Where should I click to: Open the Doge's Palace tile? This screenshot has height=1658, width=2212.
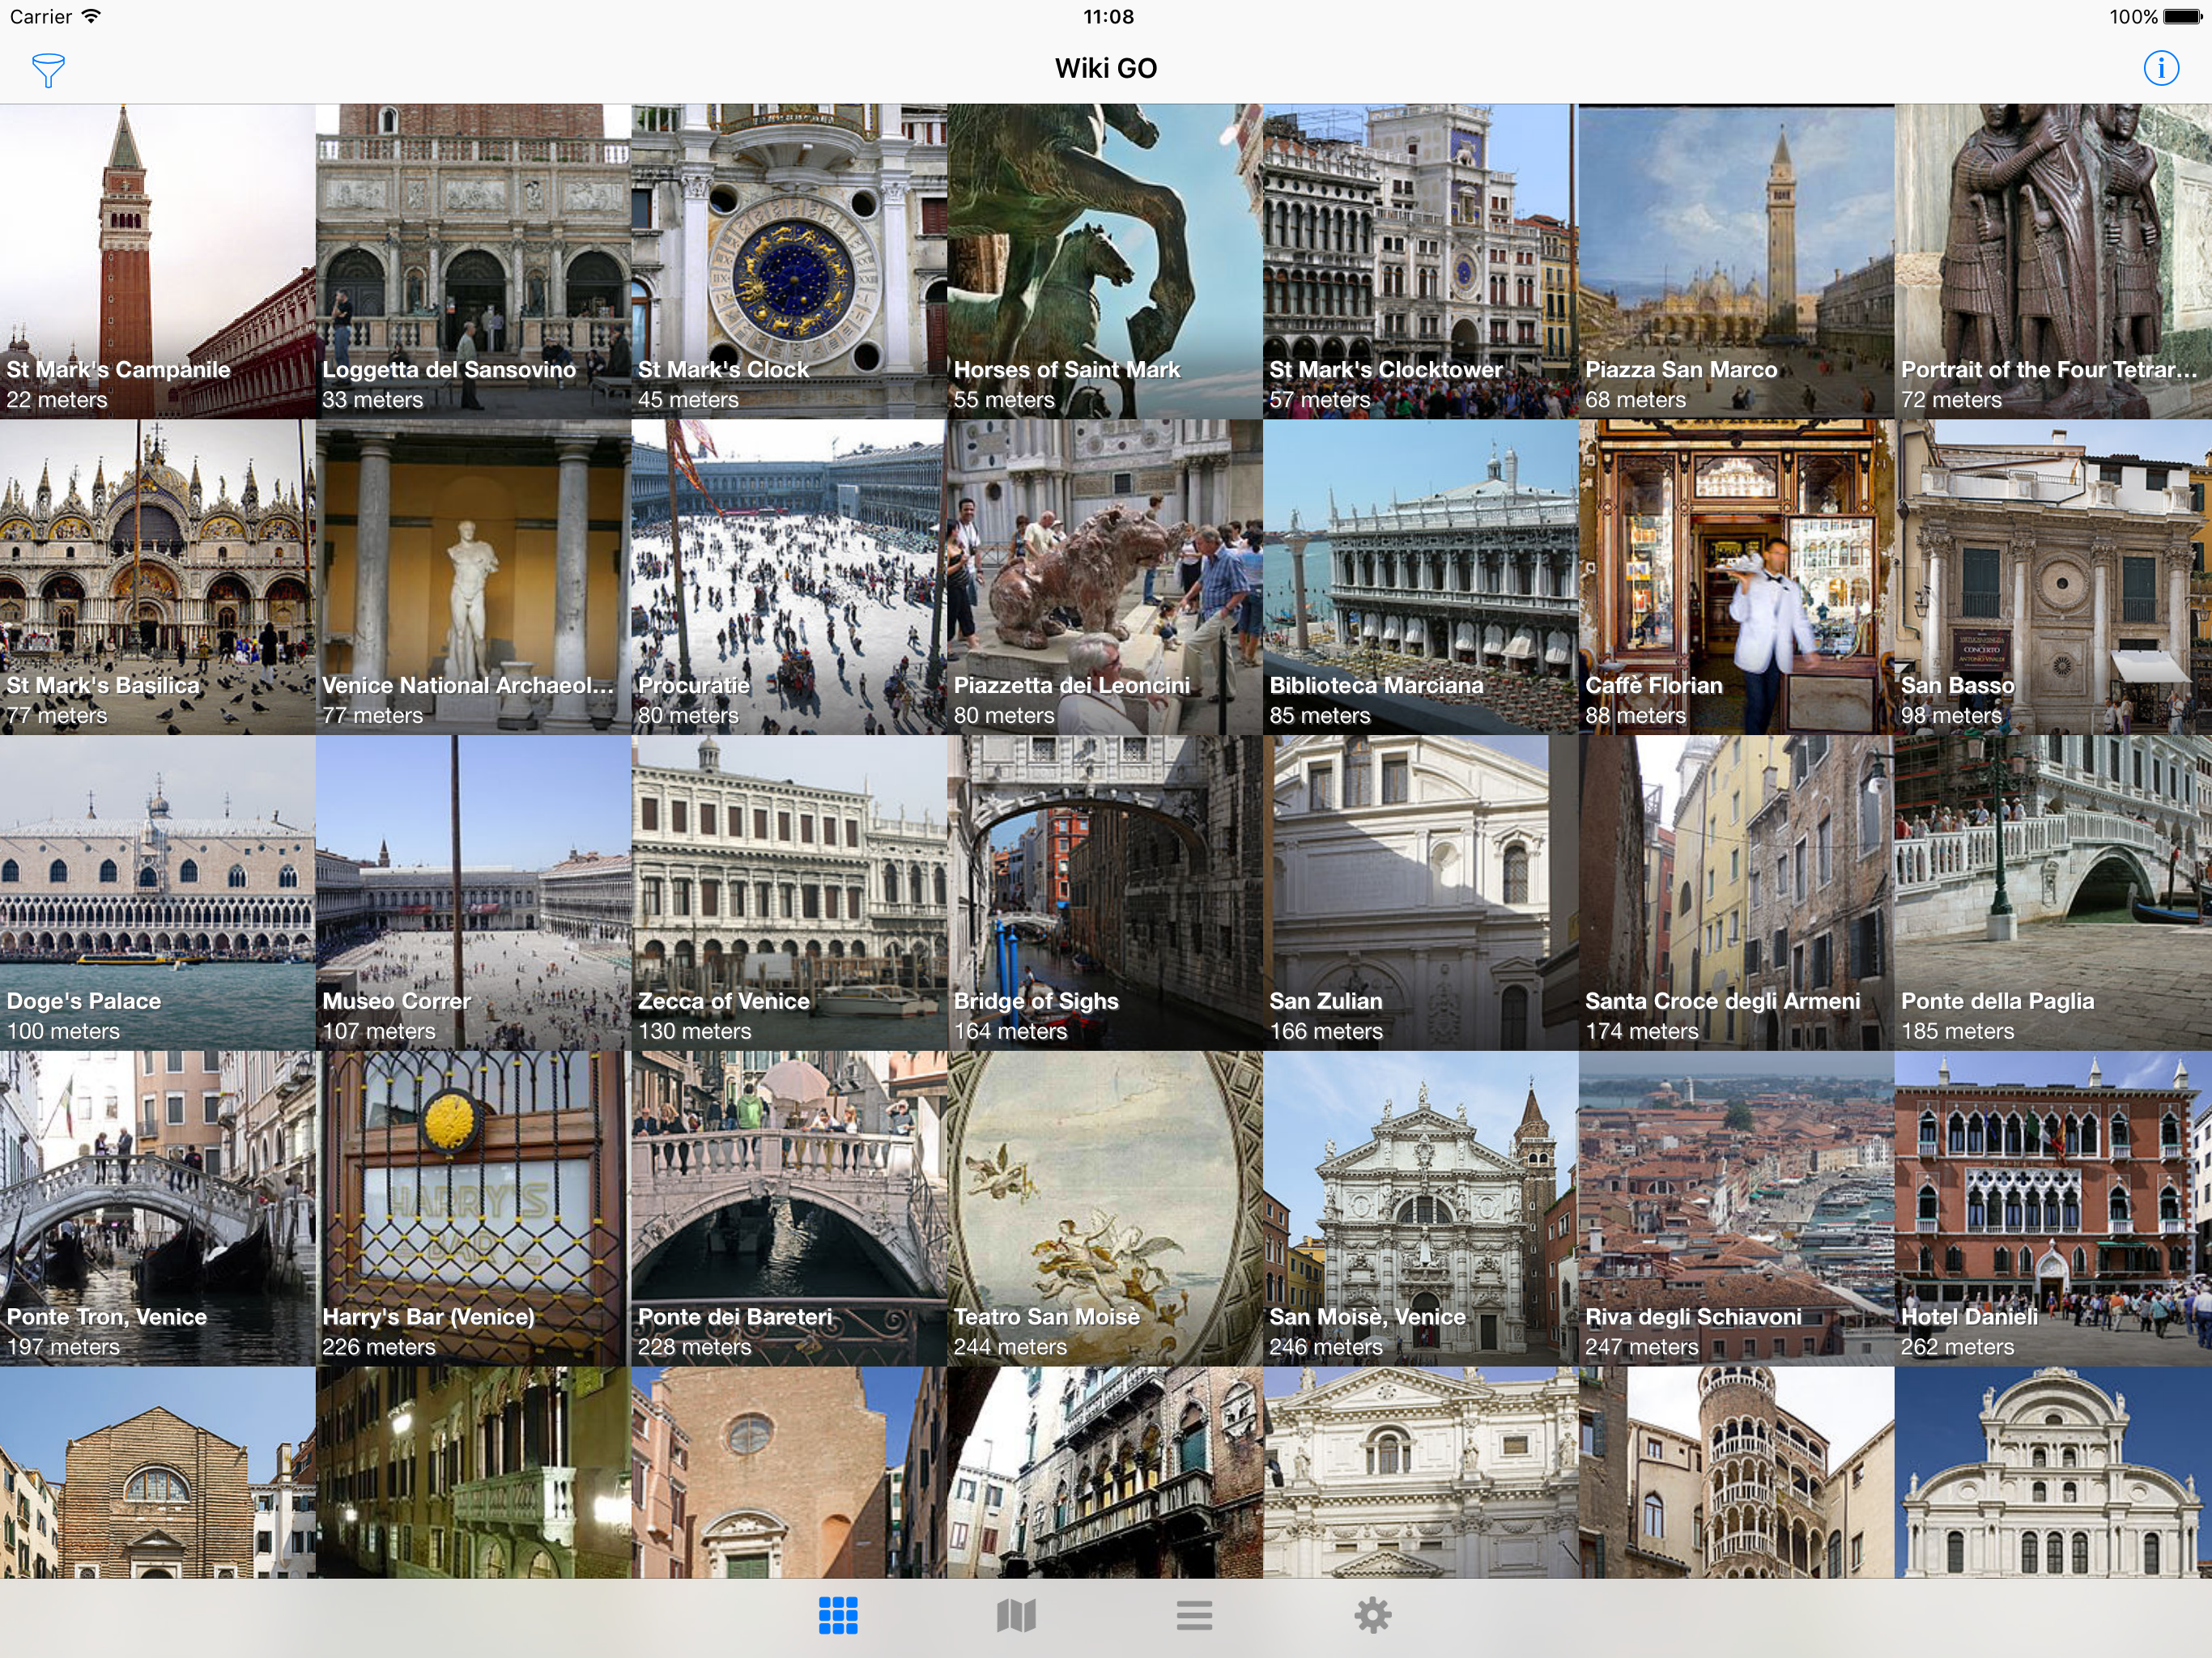[157, 893]
